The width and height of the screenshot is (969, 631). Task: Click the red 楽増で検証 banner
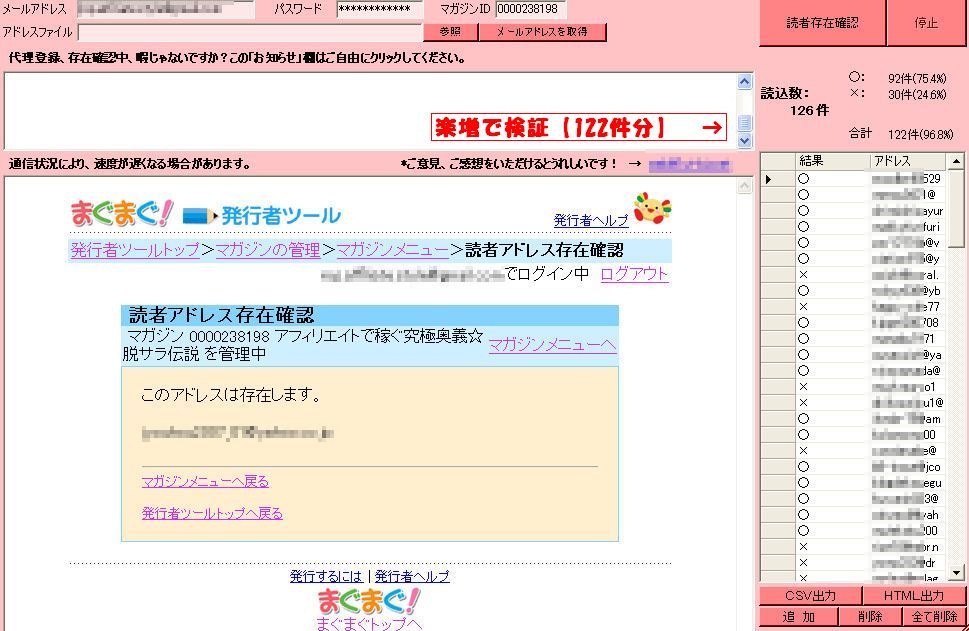tap(578, 127)
